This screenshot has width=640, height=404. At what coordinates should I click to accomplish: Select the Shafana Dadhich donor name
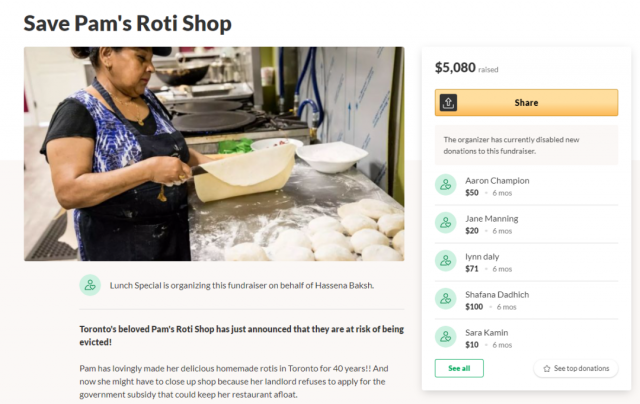click(x=497, y=295)
